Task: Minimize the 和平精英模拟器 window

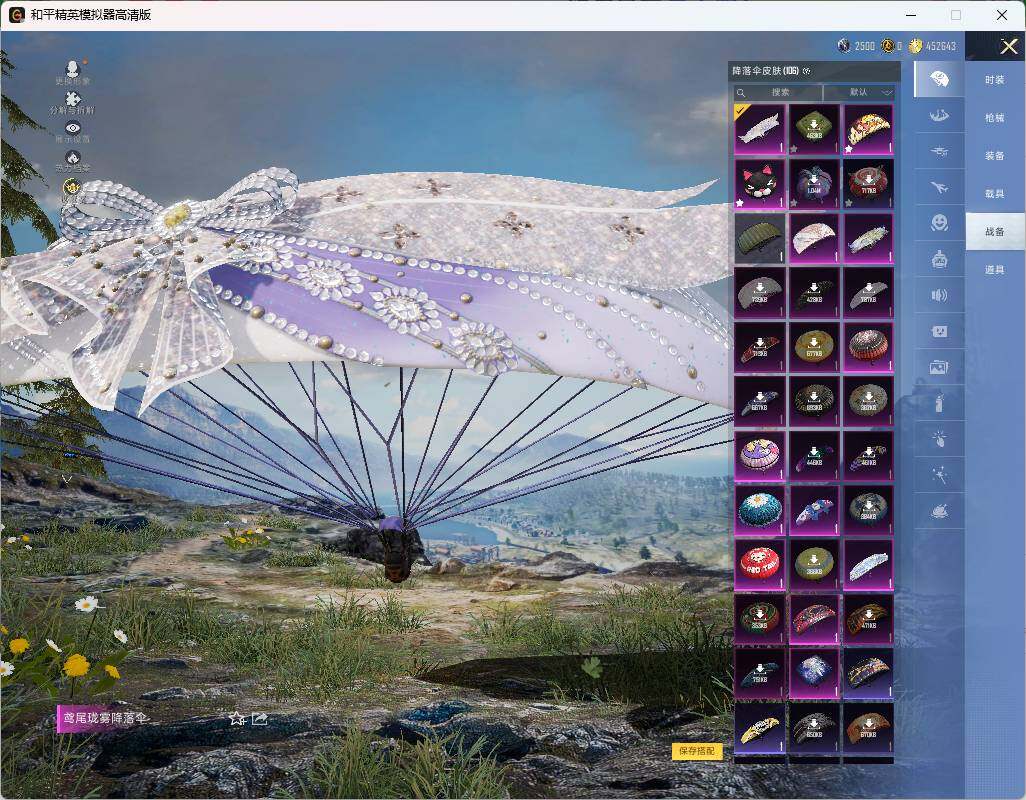Action: tap(911, 14)
